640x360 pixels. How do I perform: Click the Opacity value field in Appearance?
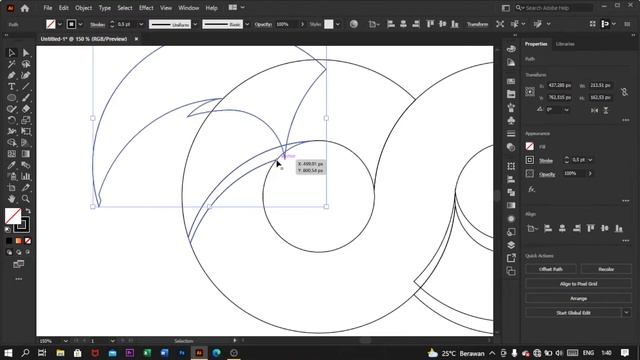pyautogui.click(x=574, y=173)
